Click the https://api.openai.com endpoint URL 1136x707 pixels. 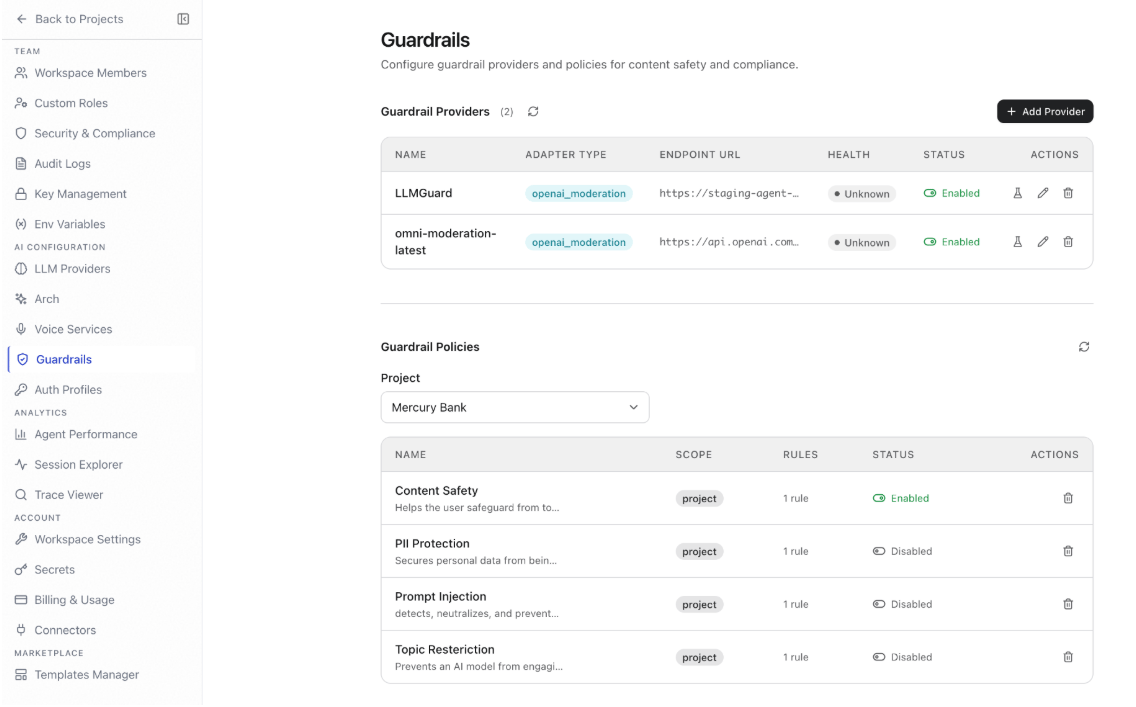(729, 242)
